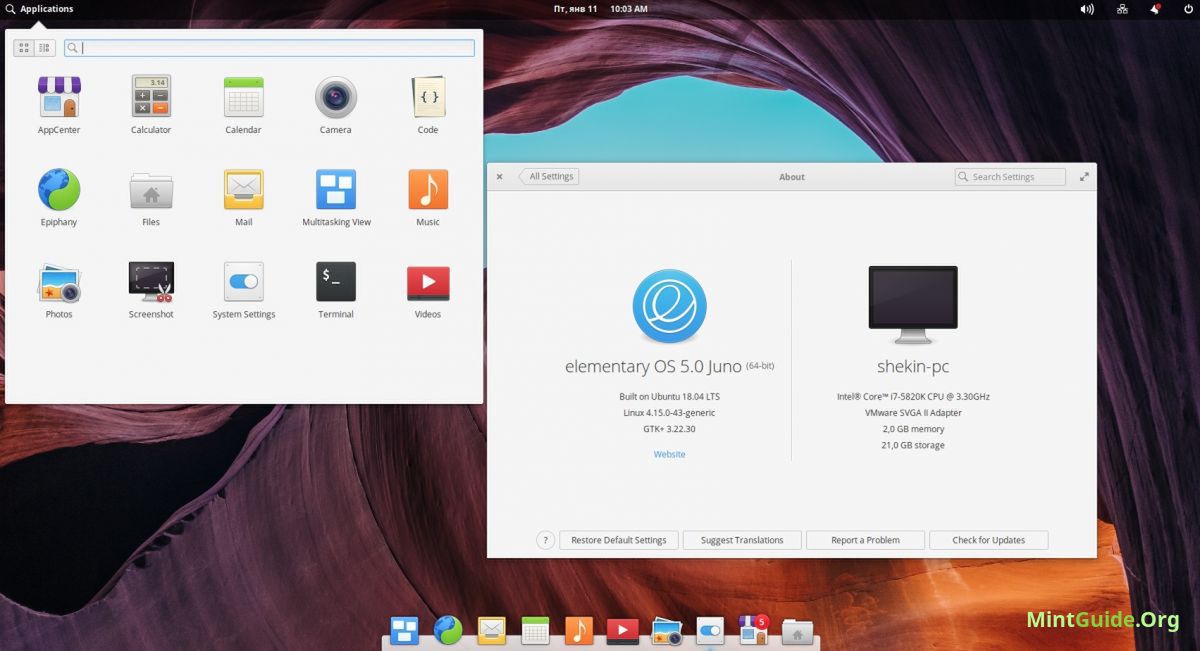Open Epiphany browser from the dock

tap(448, 630)
